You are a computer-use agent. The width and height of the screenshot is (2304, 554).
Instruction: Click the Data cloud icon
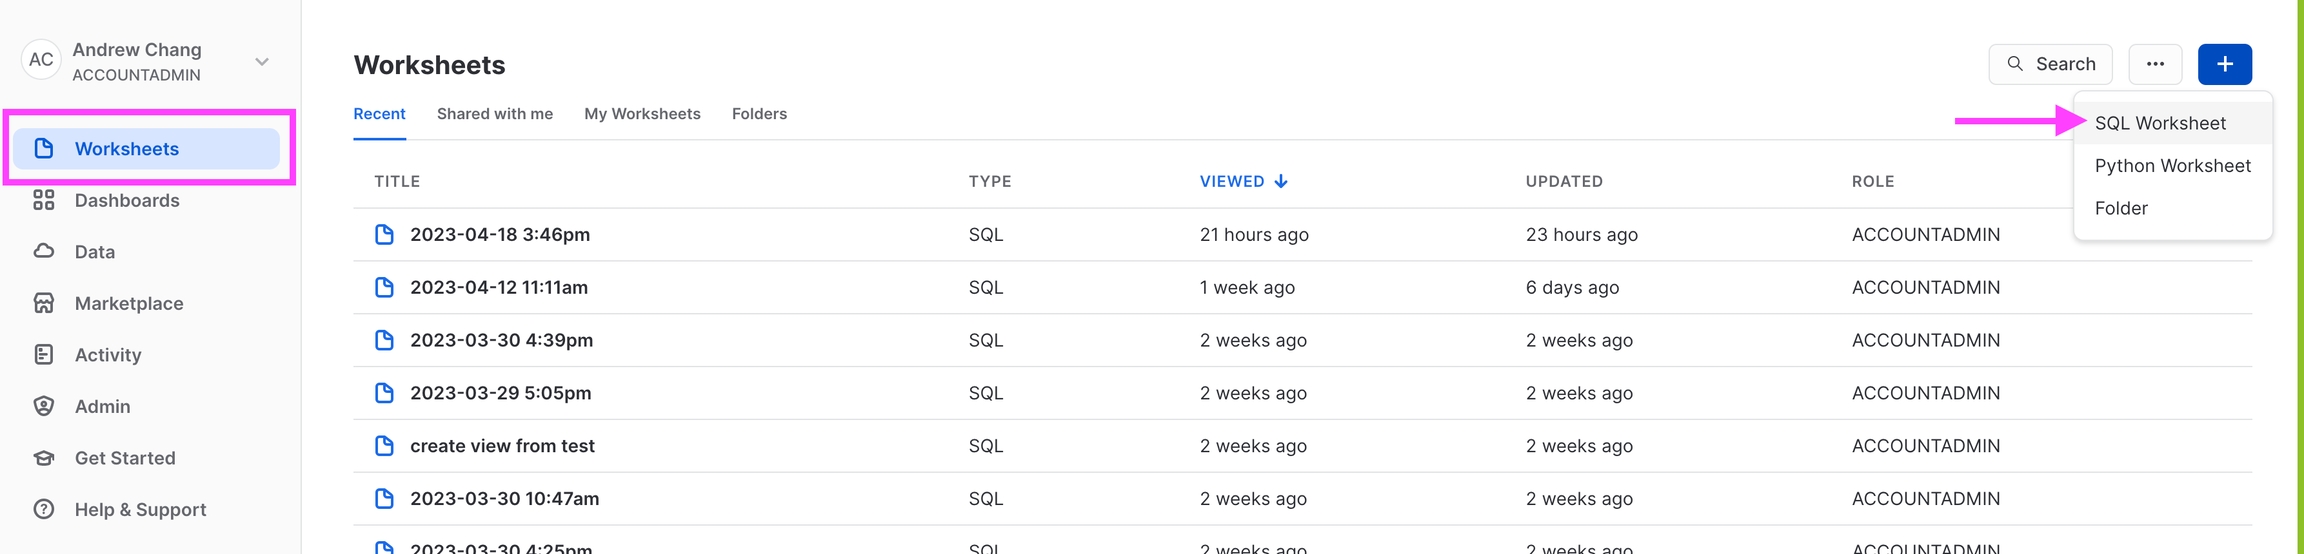[x=43, y=251]
